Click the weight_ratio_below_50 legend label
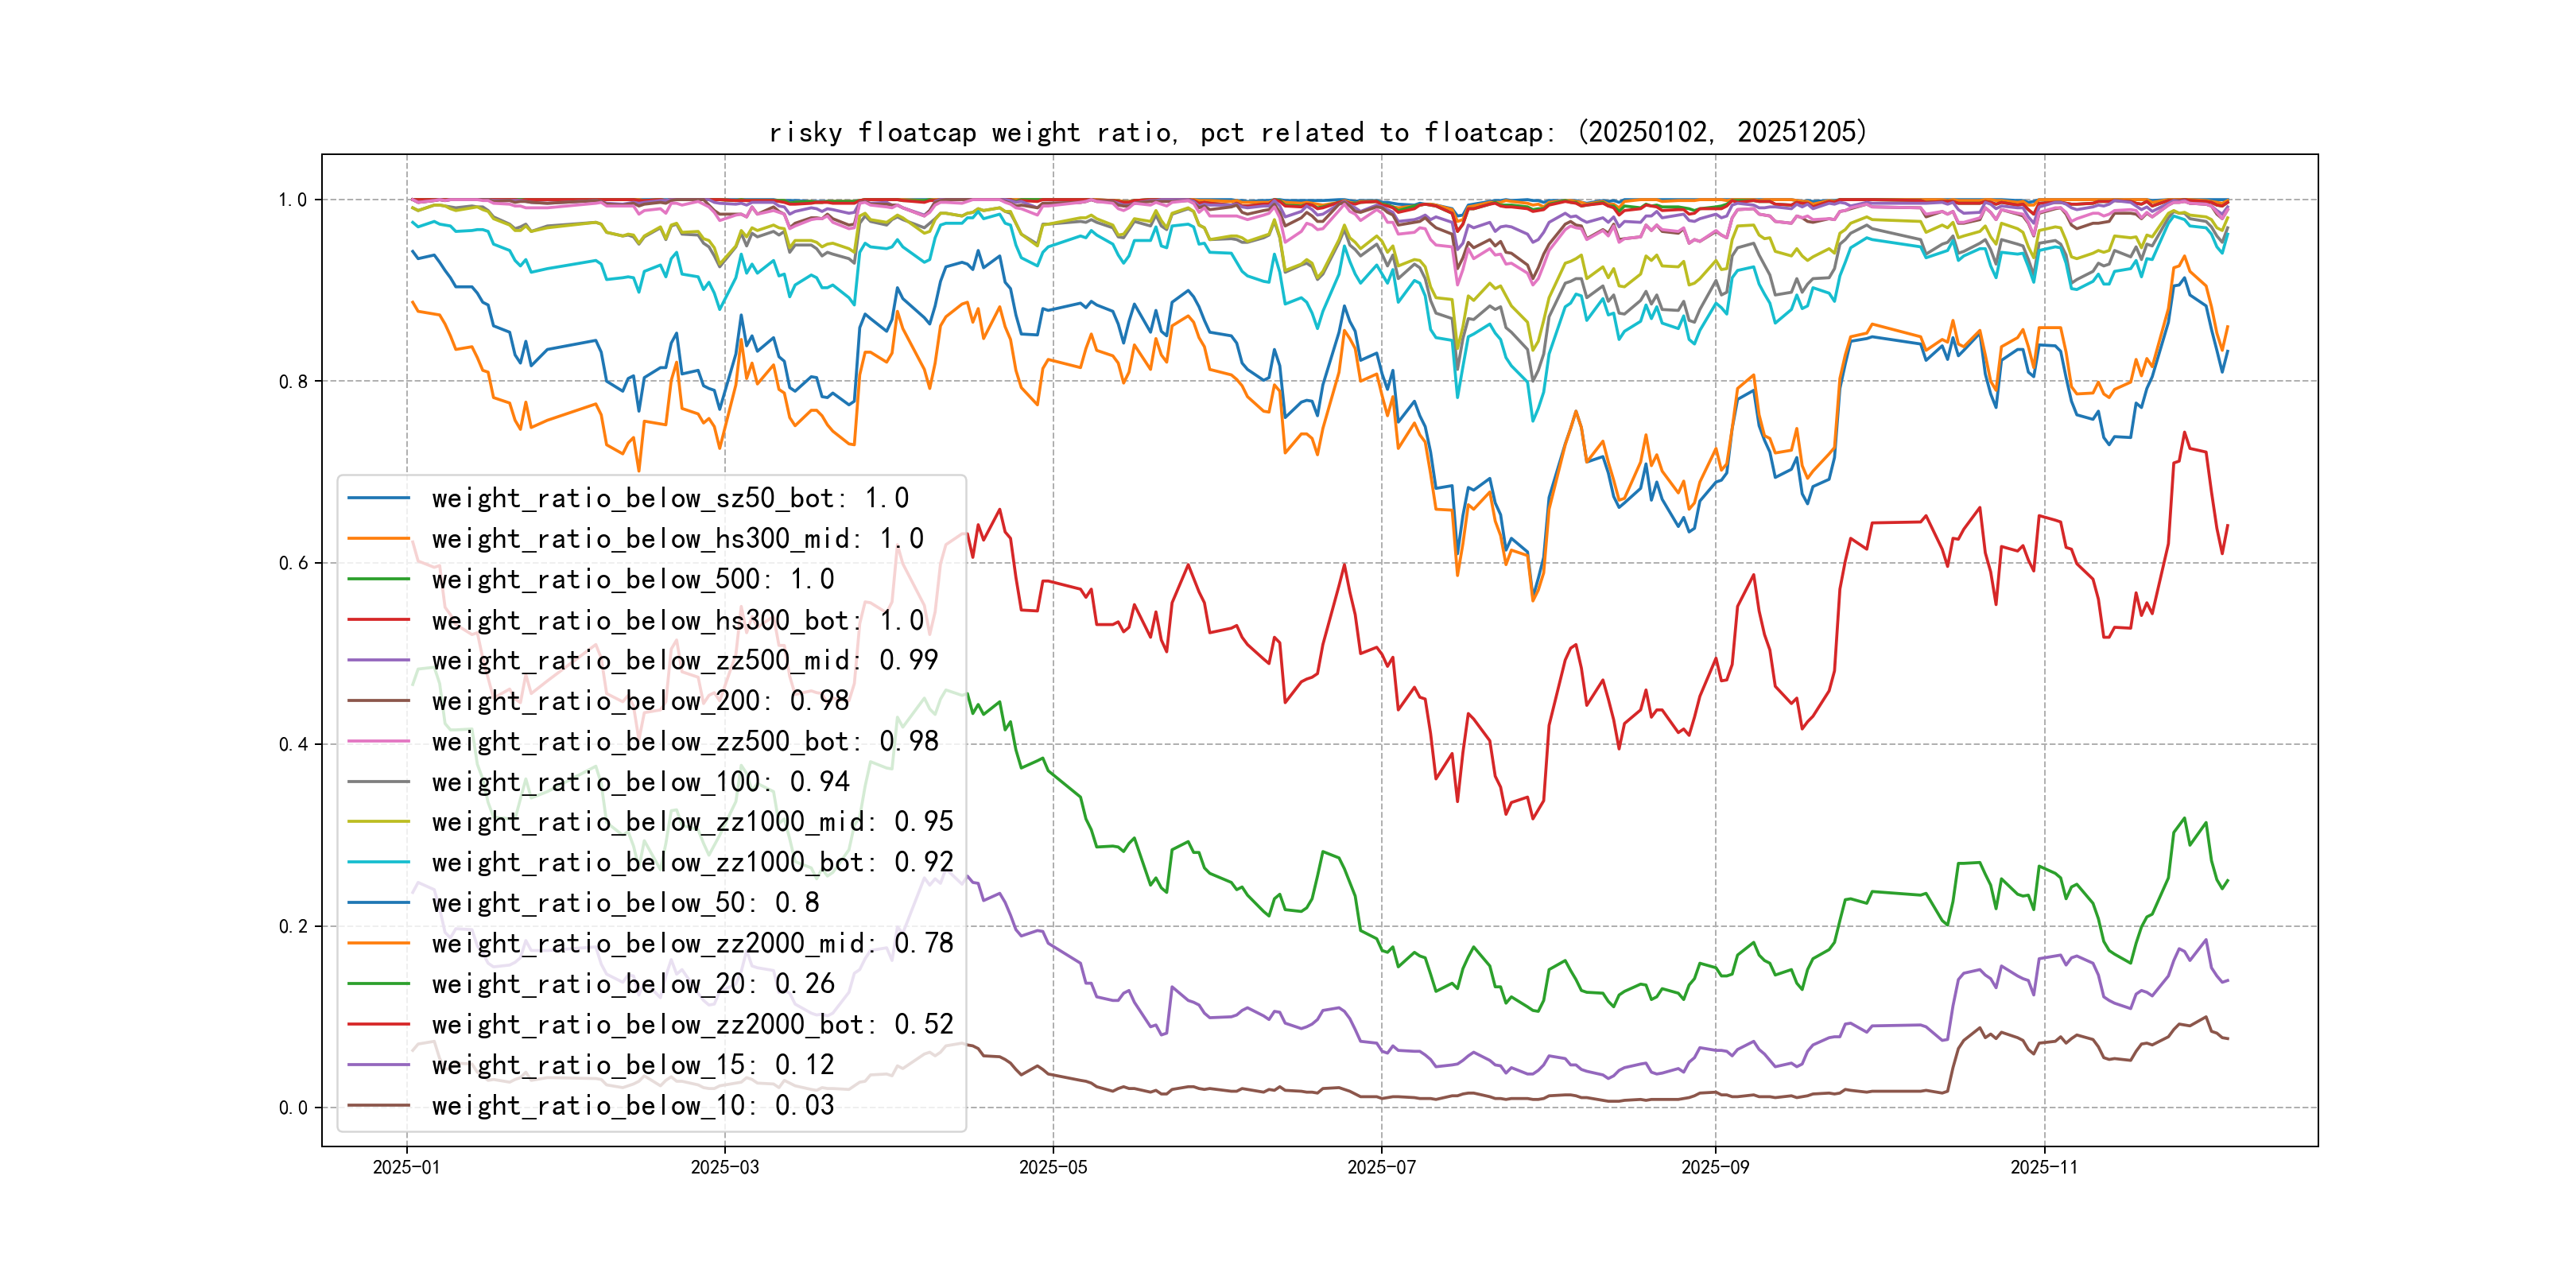Image resolution: width=2576 pixels, height=1288 pixels. pos(625,903)
